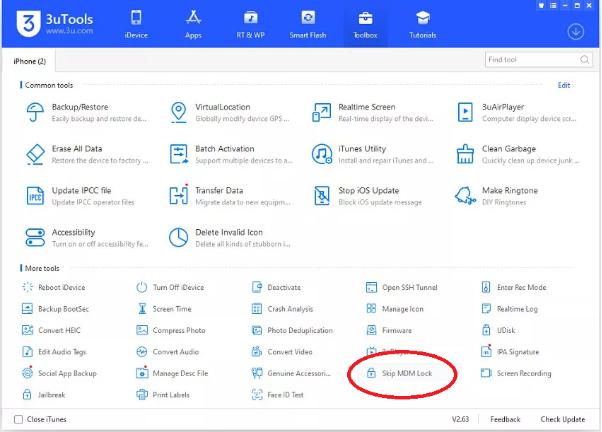Open the Delete Invalid Icon tool
The width and height of the screenshot is (602, 432).
(230, 238)
